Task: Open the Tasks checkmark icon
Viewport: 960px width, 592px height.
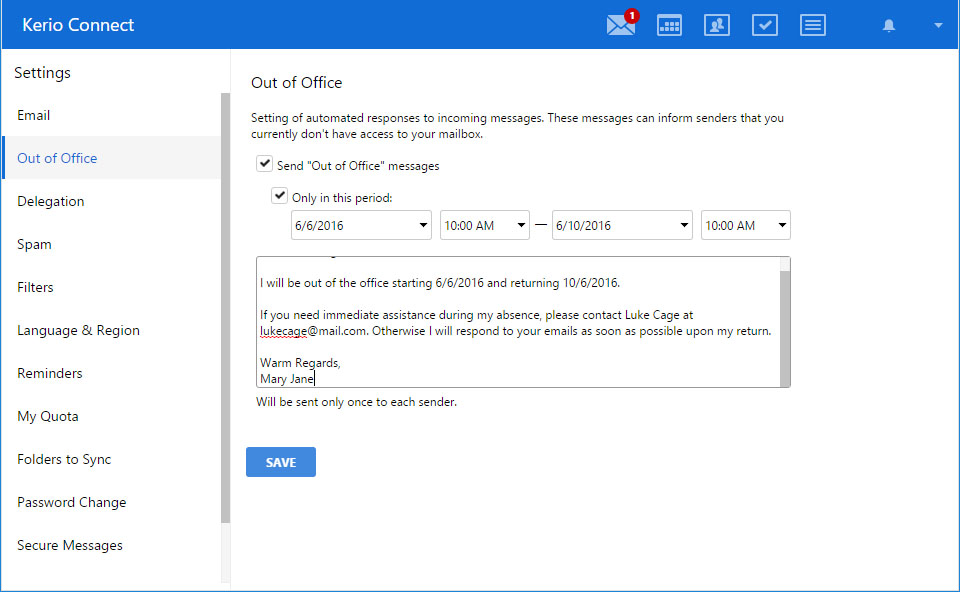Action: tap(765, 25)
